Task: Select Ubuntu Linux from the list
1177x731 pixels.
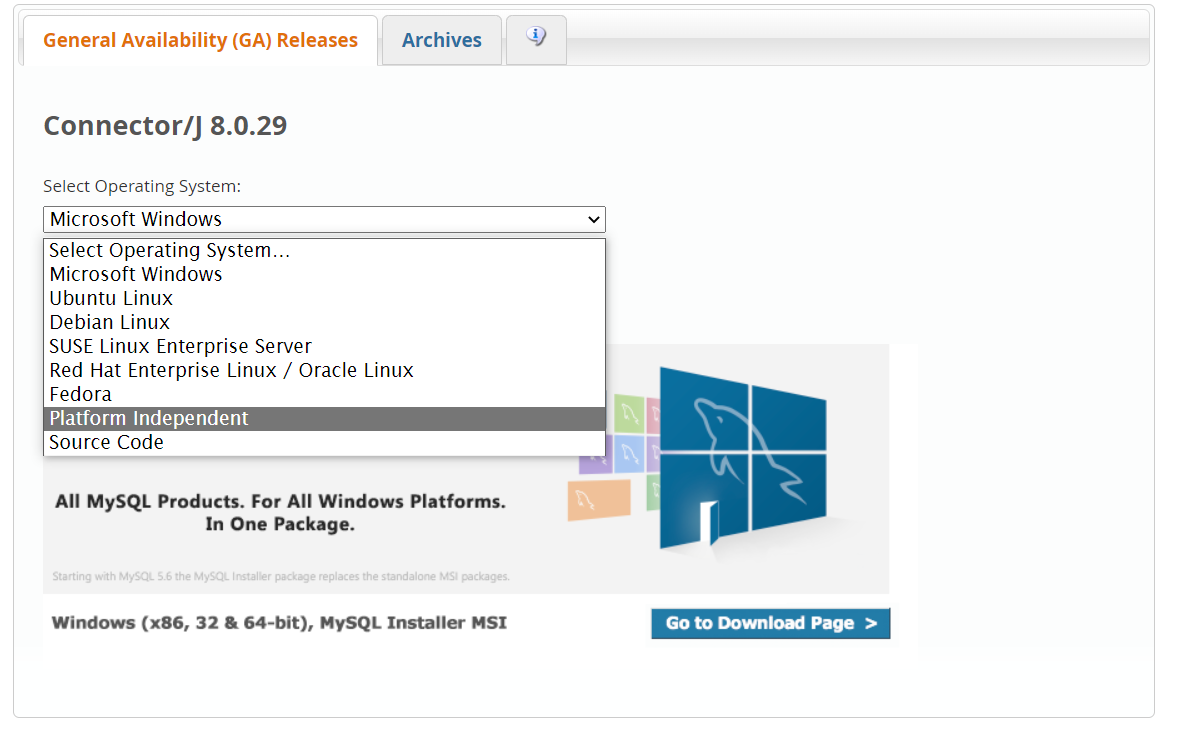Action: [x=324, y=298]
